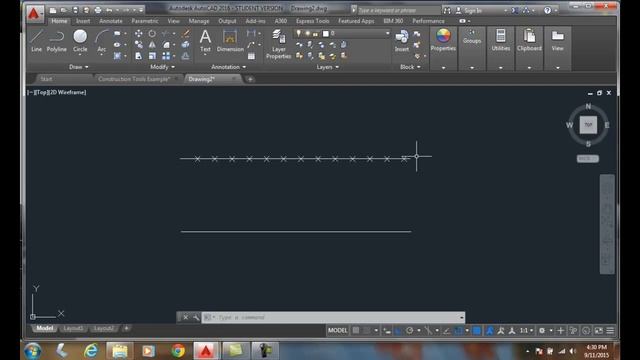Image resolution: width=640 pixels, height=360 pixels.
Task: Toggle polar tracking in status bar
Action: (409, 331)
